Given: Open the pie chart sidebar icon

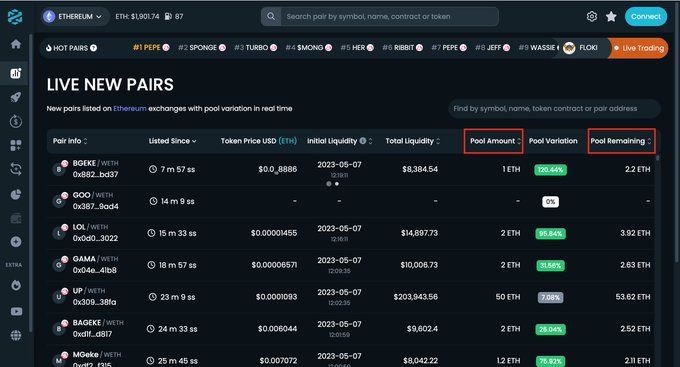Looking at the screenshot, I should click(x=16, y=194).
